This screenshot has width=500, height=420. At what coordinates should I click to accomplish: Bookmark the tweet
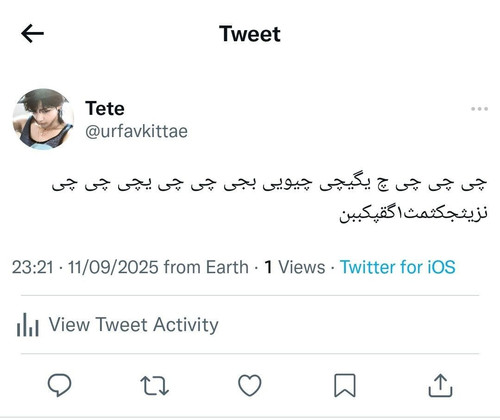click(345, 386)
